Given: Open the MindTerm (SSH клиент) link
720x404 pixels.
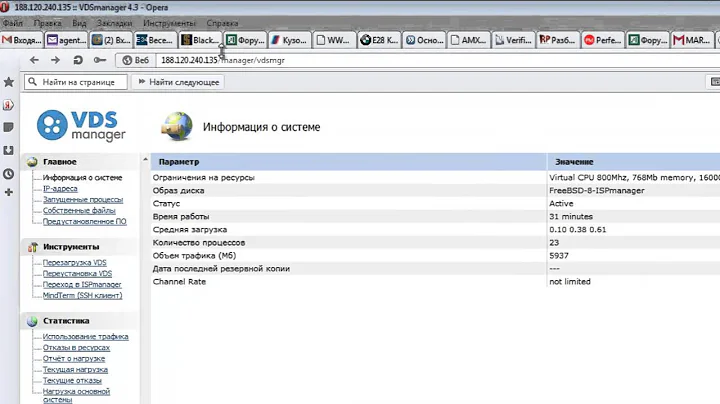Looking at the screenshot, I should click(83, 296).
